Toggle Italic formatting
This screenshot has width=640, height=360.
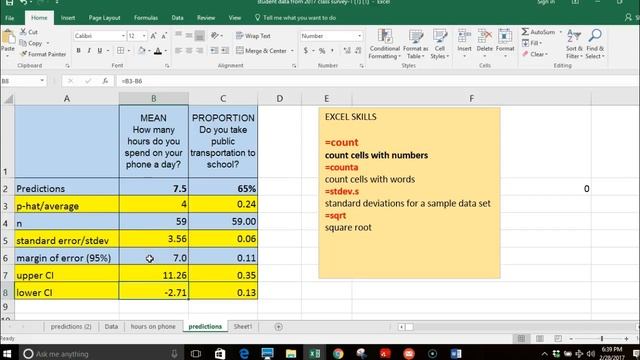click(x=89, y=51)
